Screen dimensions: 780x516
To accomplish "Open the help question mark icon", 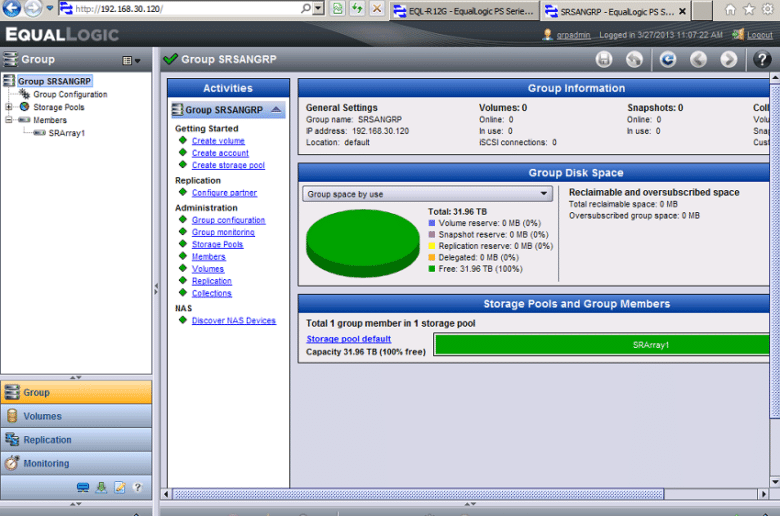I will coord(762,60).
